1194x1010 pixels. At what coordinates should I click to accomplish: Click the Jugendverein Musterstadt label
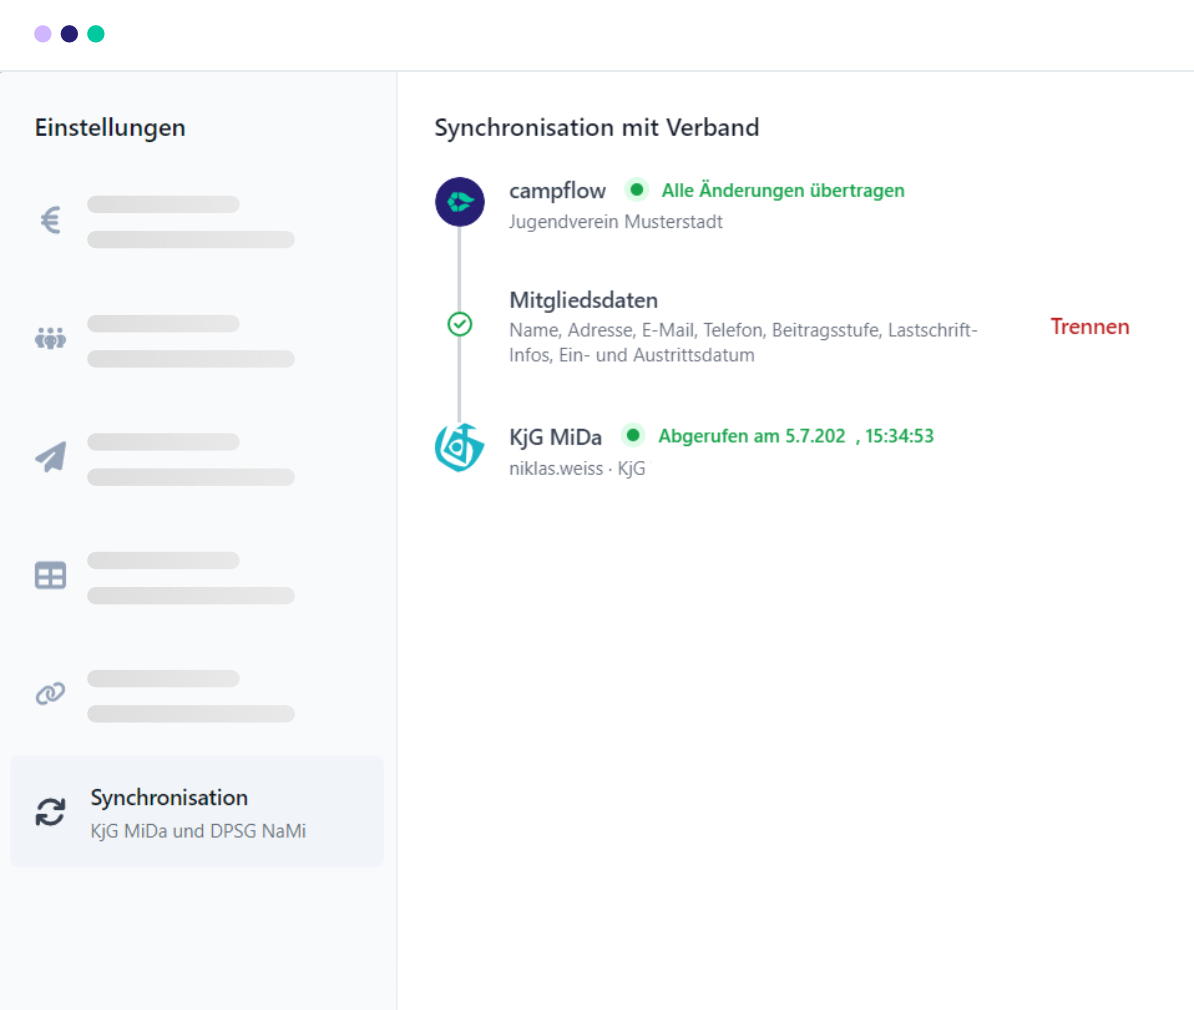pyautogui.click(x=615, y=222)
